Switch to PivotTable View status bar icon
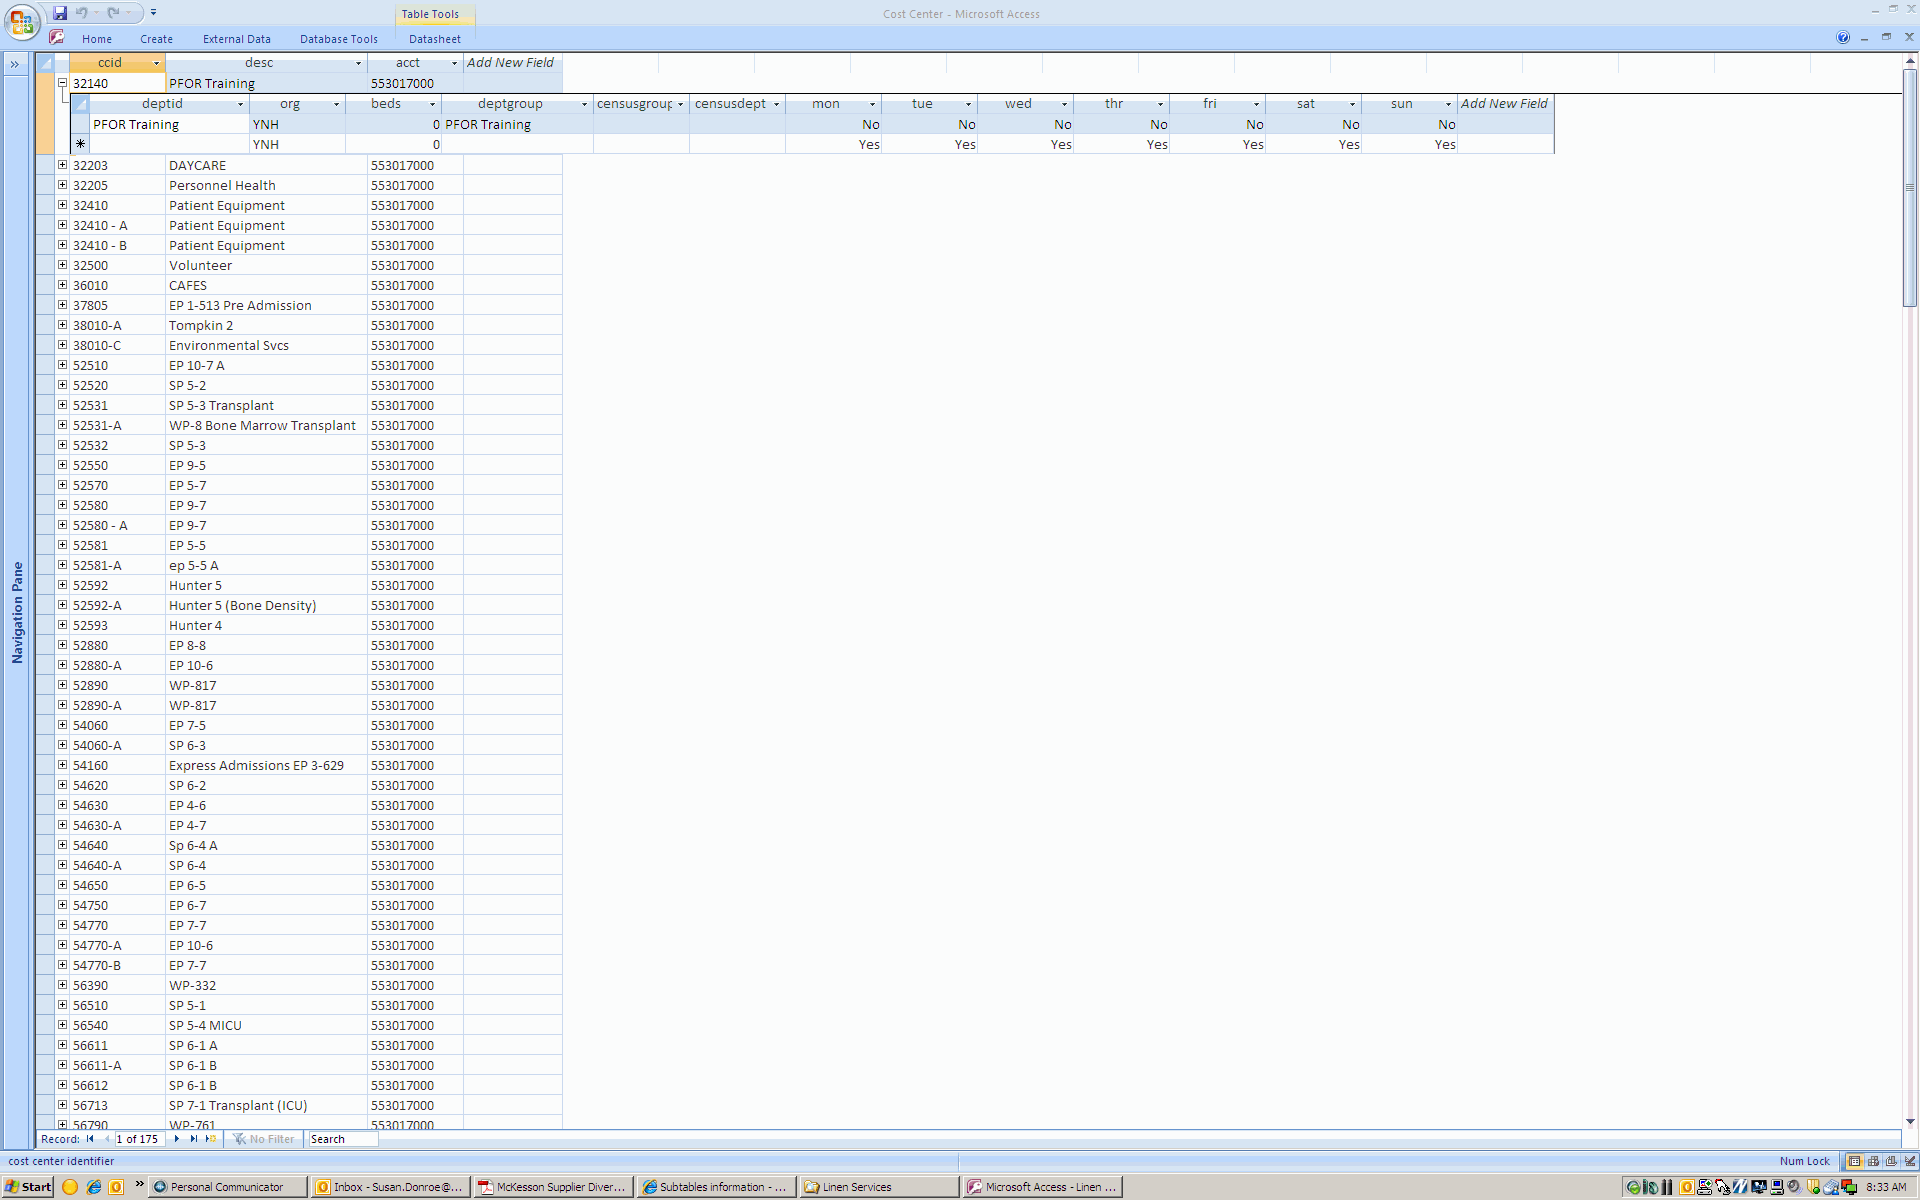This screenshot has height=1200, width=1920. [x=1873, y=1161]
